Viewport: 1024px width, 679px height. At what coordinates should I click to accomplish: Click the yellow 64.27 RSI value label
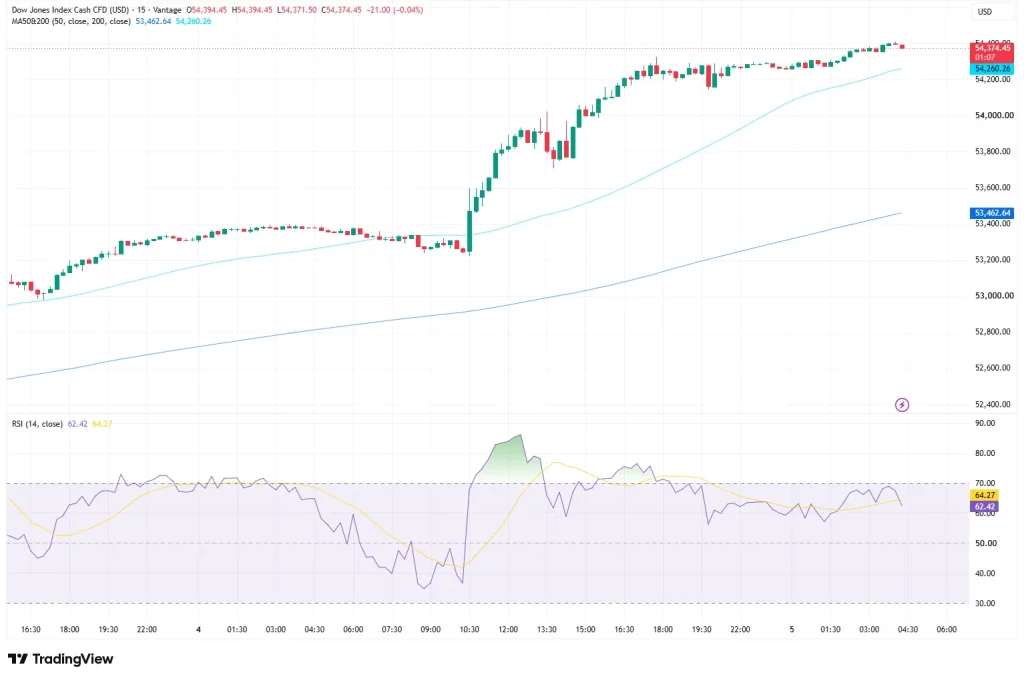[985, 495]
